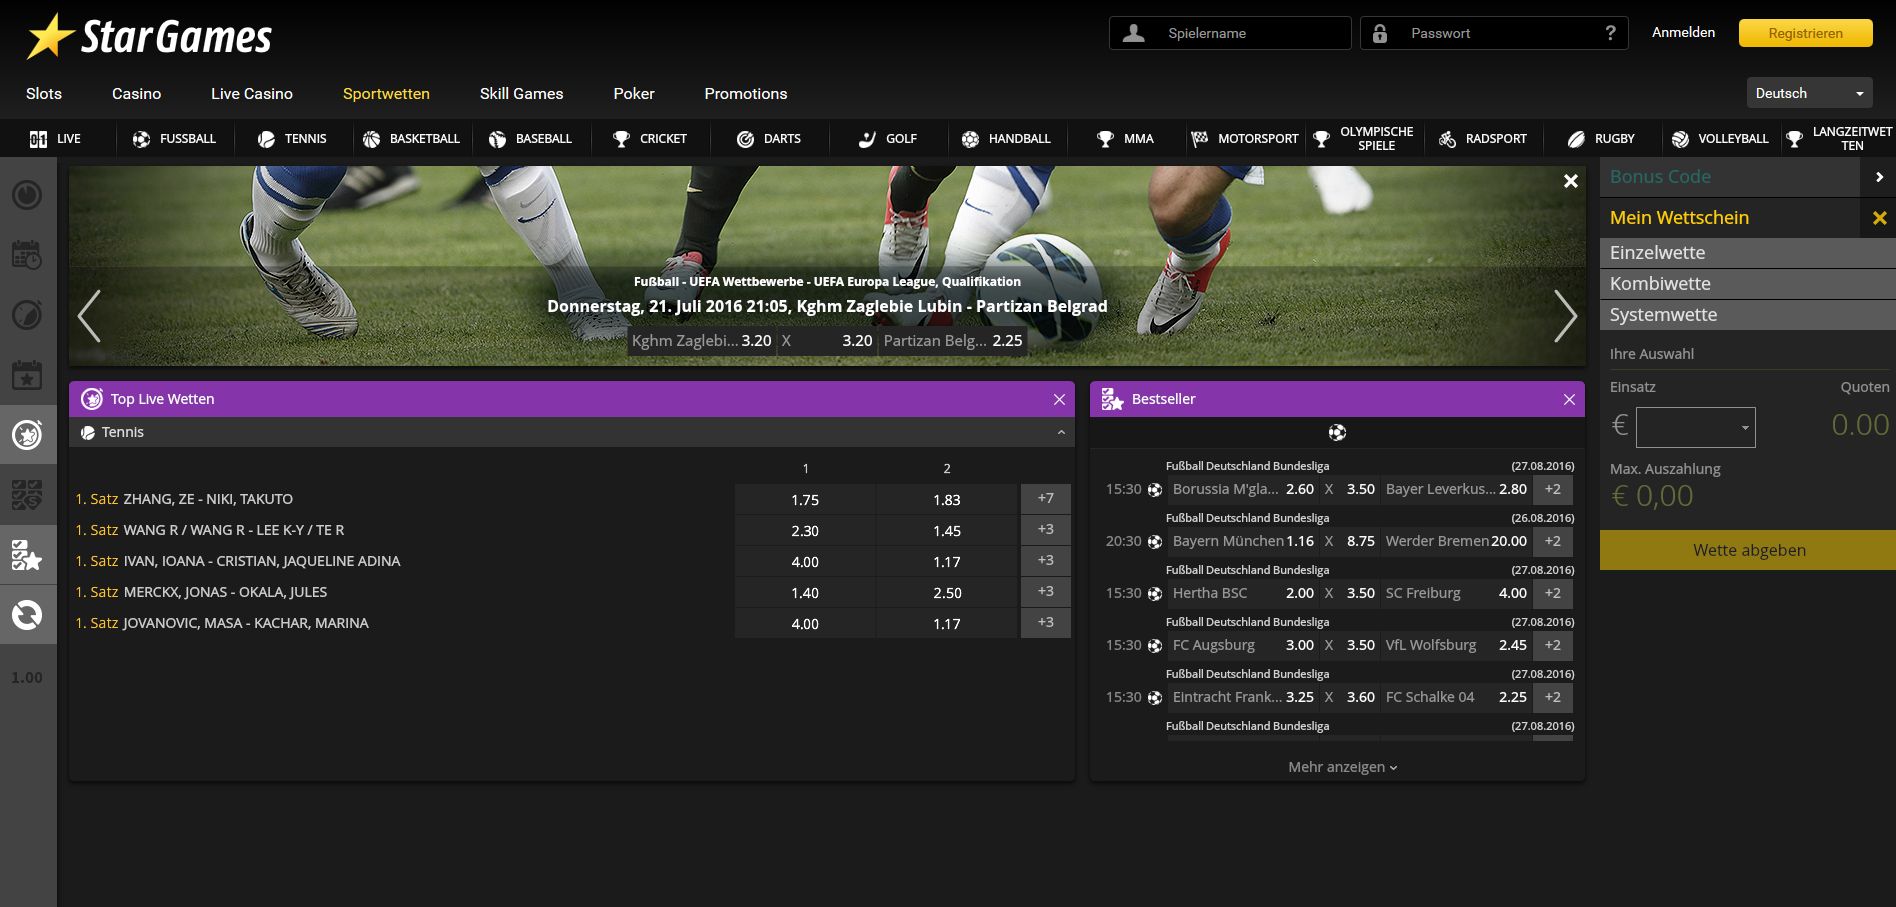Screen dimensions: 1896x907
Task: Select the Radsport cycling category
Action: coord(1482,139)
